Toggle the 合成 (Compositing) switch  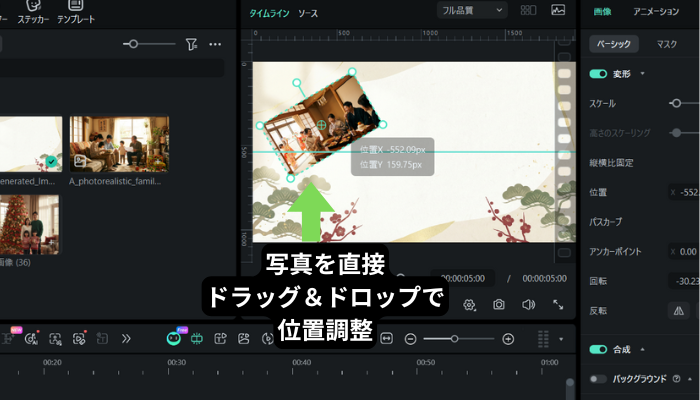pos(598,349)
